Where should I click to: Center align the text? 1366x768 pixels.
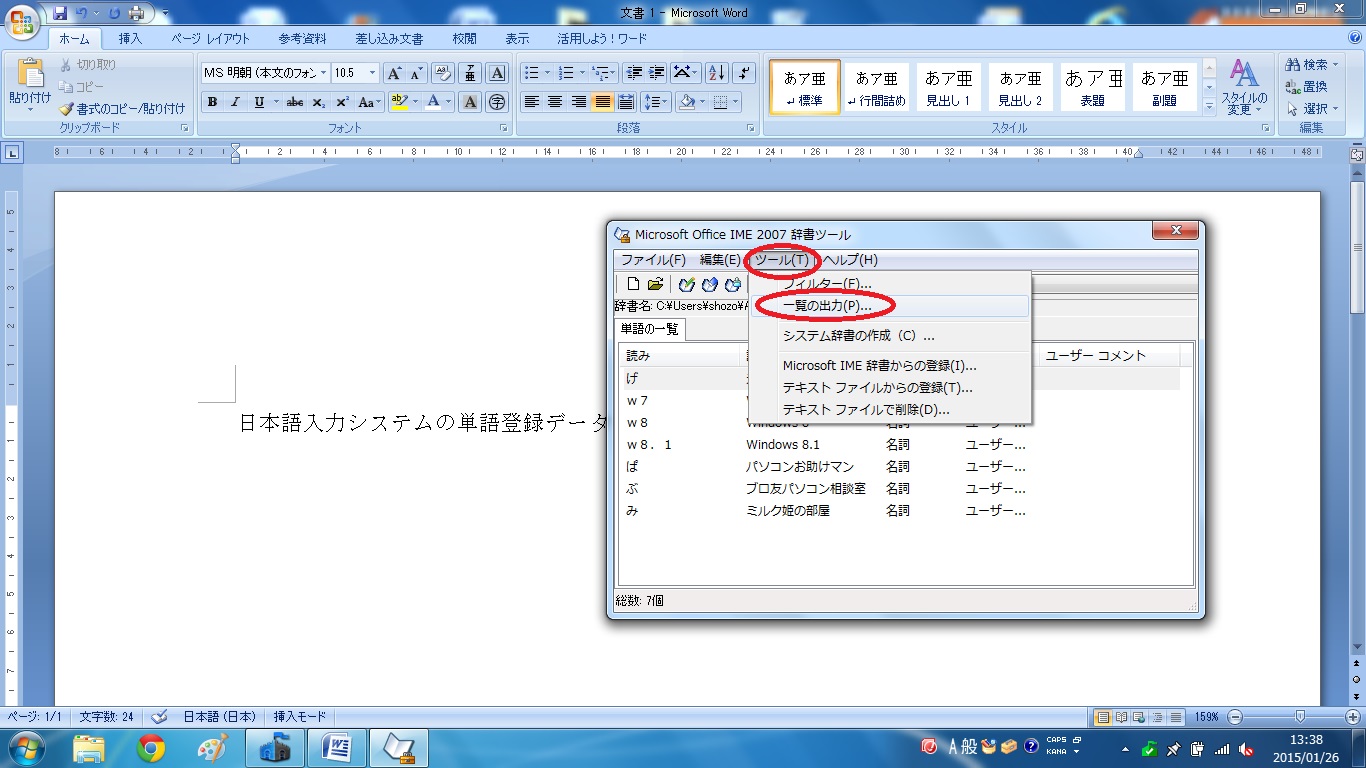(x=555, y=102)
